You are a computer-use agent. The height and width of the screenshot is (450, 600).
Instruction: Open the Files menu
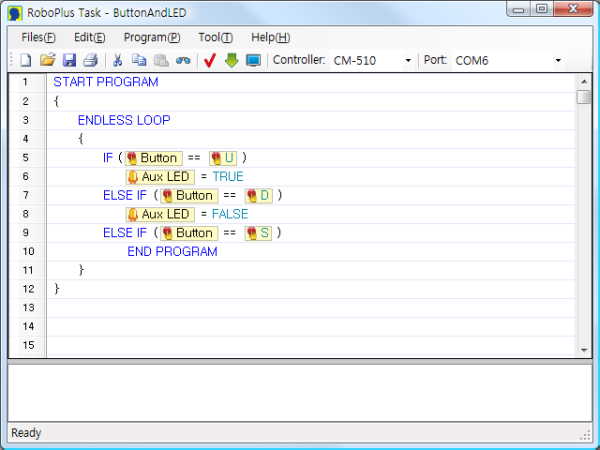pyautogui.click(x=38, y=37)
